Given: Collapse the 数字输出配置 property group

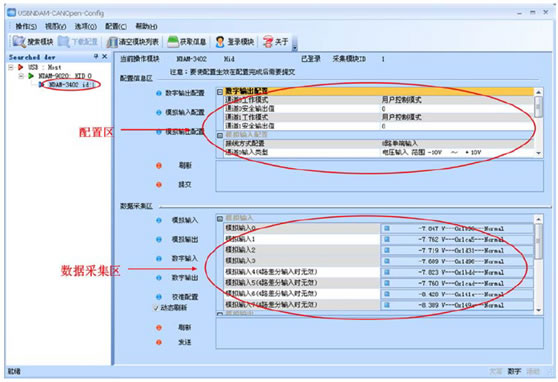Looking at the screenshot, I should pos(220,92).
